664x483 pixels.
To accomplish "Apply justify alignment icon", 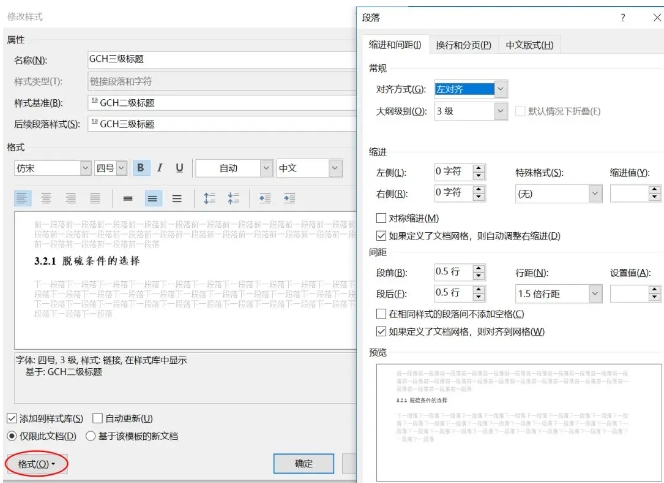I will [x=95, y=198].
